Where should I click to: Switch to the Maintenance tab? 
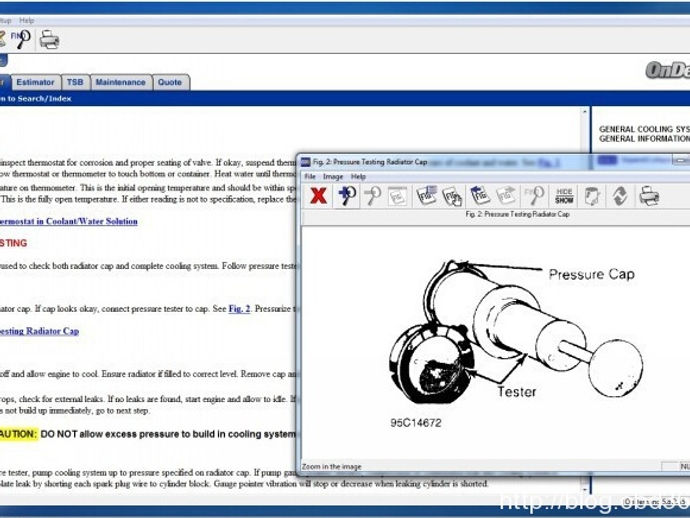(121, 82)
